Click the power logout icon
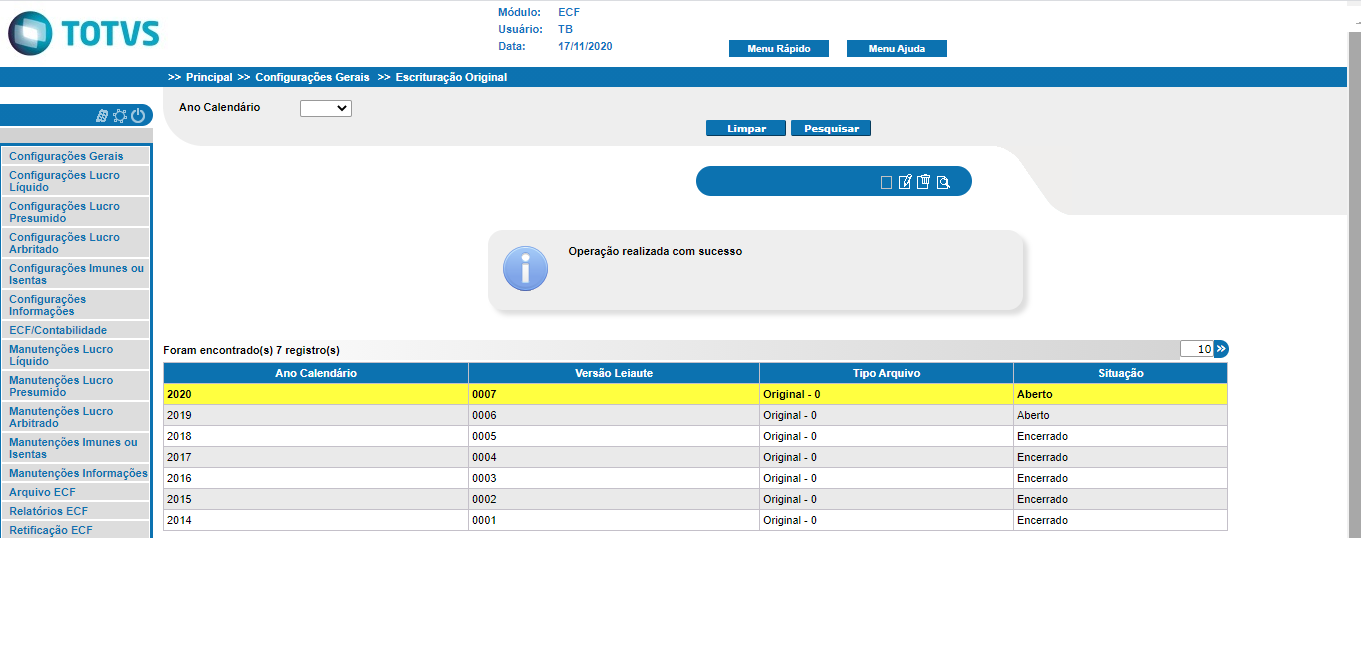The height and width of the screenshot is (664, 1366). [x=138, y=116]
